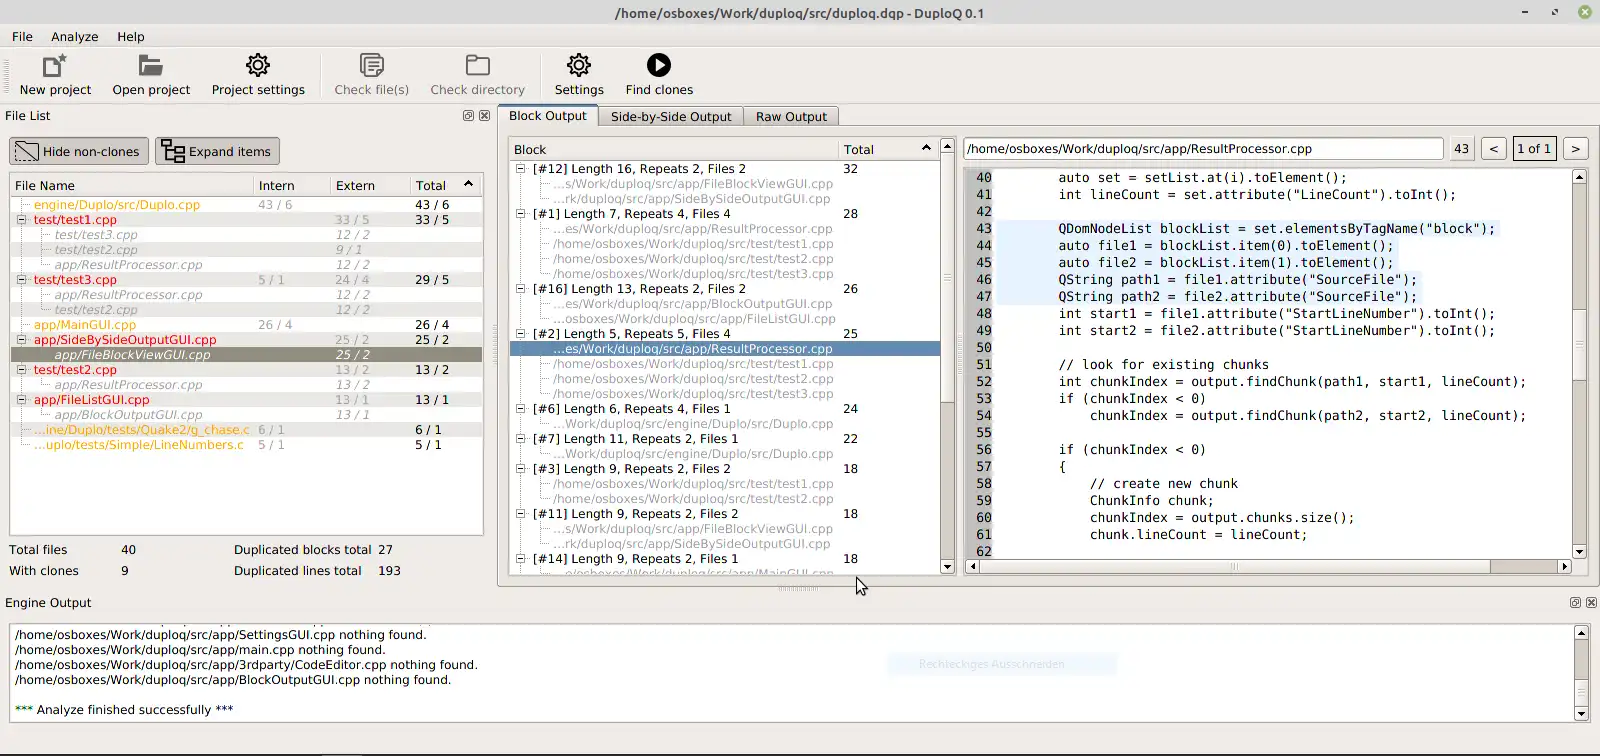
Task: Toggle the Hide non-clones button
Action: pos(79,152)
